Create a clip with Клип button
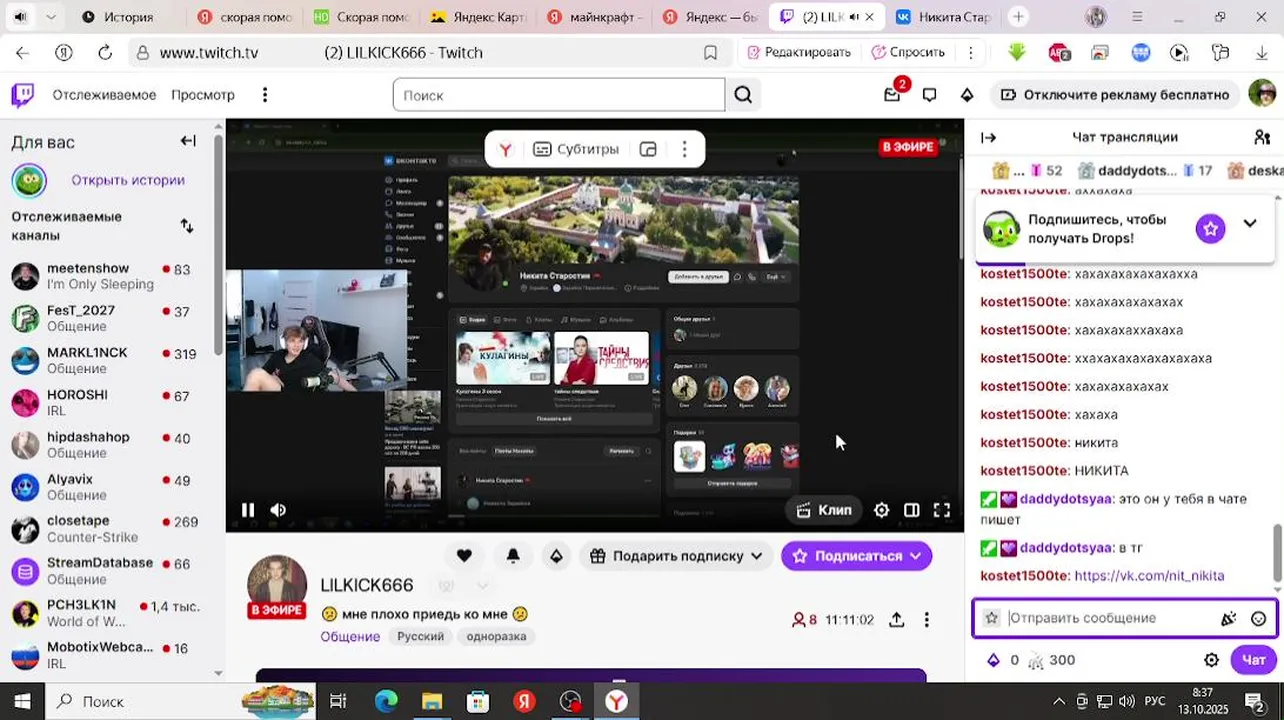Viewport: 1284px width, 720px height. point(824,510)
